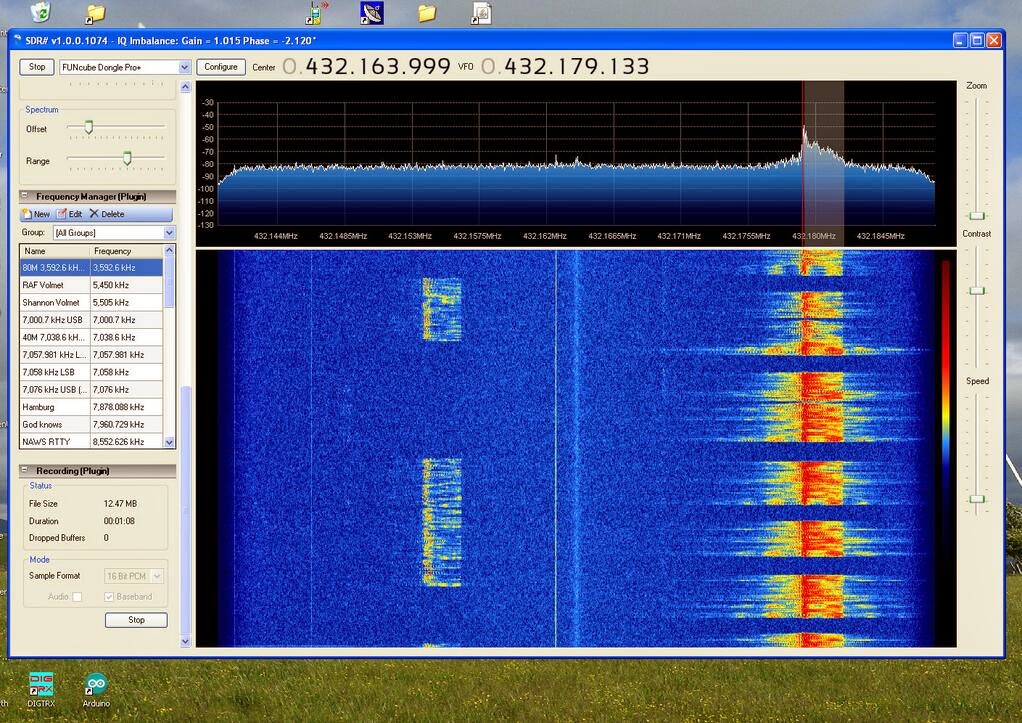Image resolution: width=1022 pixels, height=723 pixels.
Task: Click New in Frequency Manager toolbar
Action: [36, 214]
